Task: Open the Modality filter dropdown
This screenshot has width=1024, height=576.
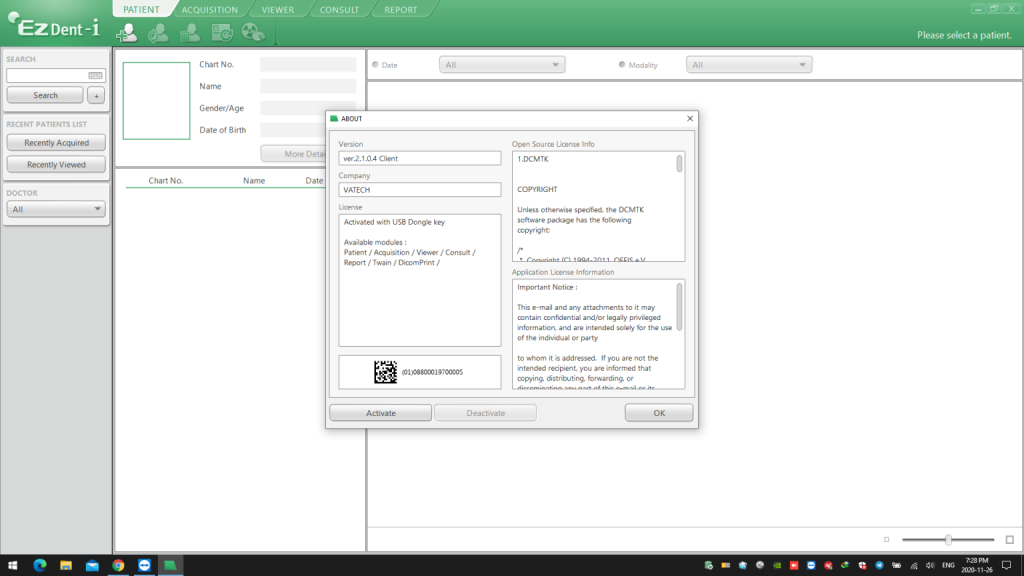Action: tap(748, 65)
